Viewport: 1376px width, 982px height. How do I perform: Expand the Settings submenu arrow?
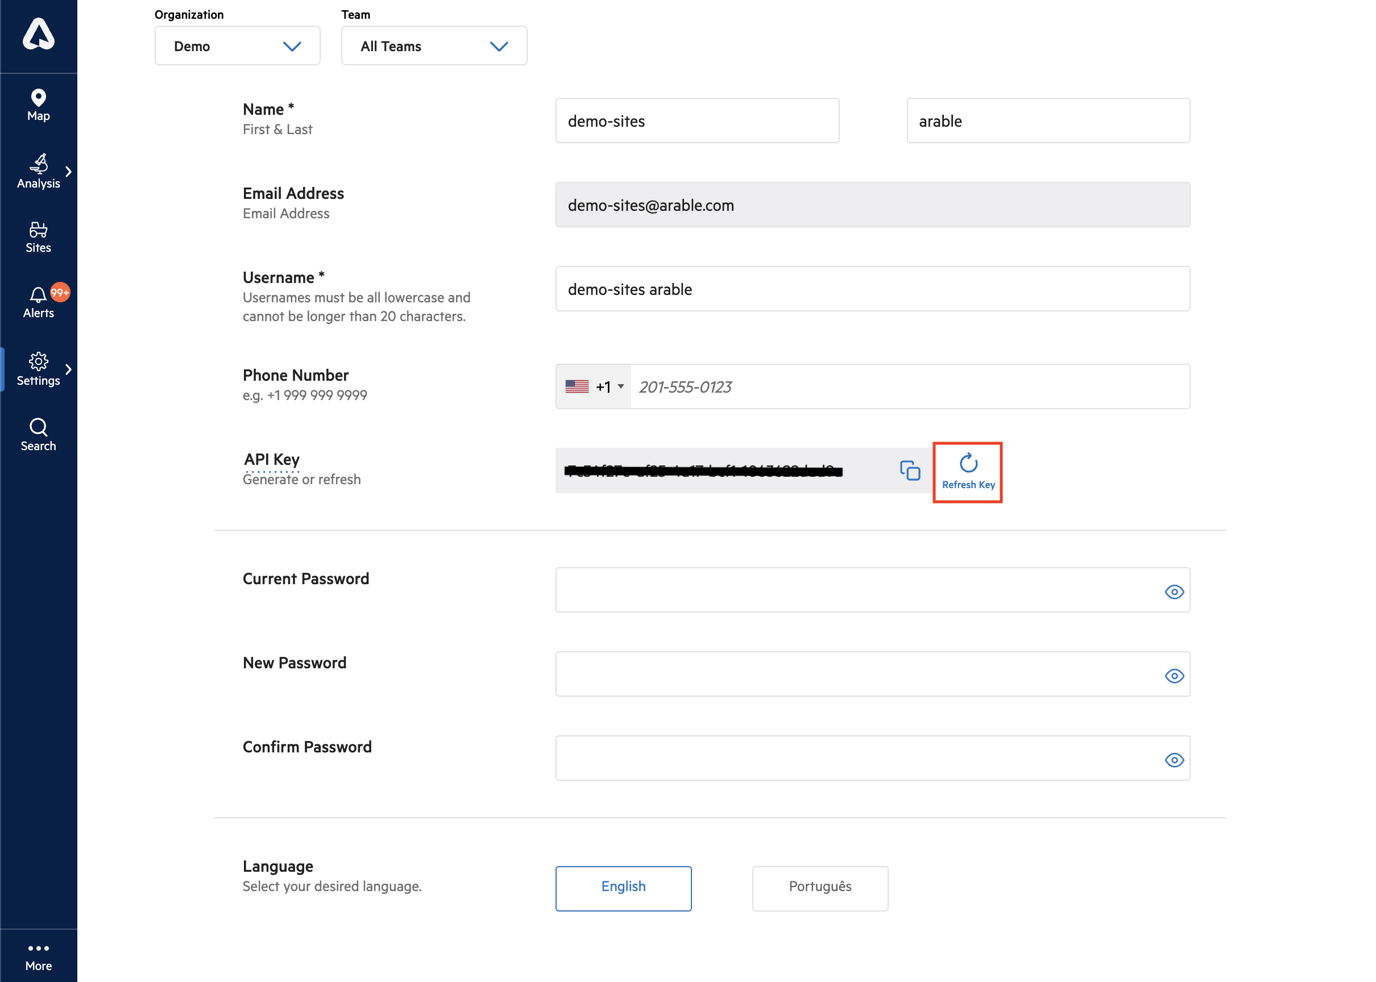point(68,370)
